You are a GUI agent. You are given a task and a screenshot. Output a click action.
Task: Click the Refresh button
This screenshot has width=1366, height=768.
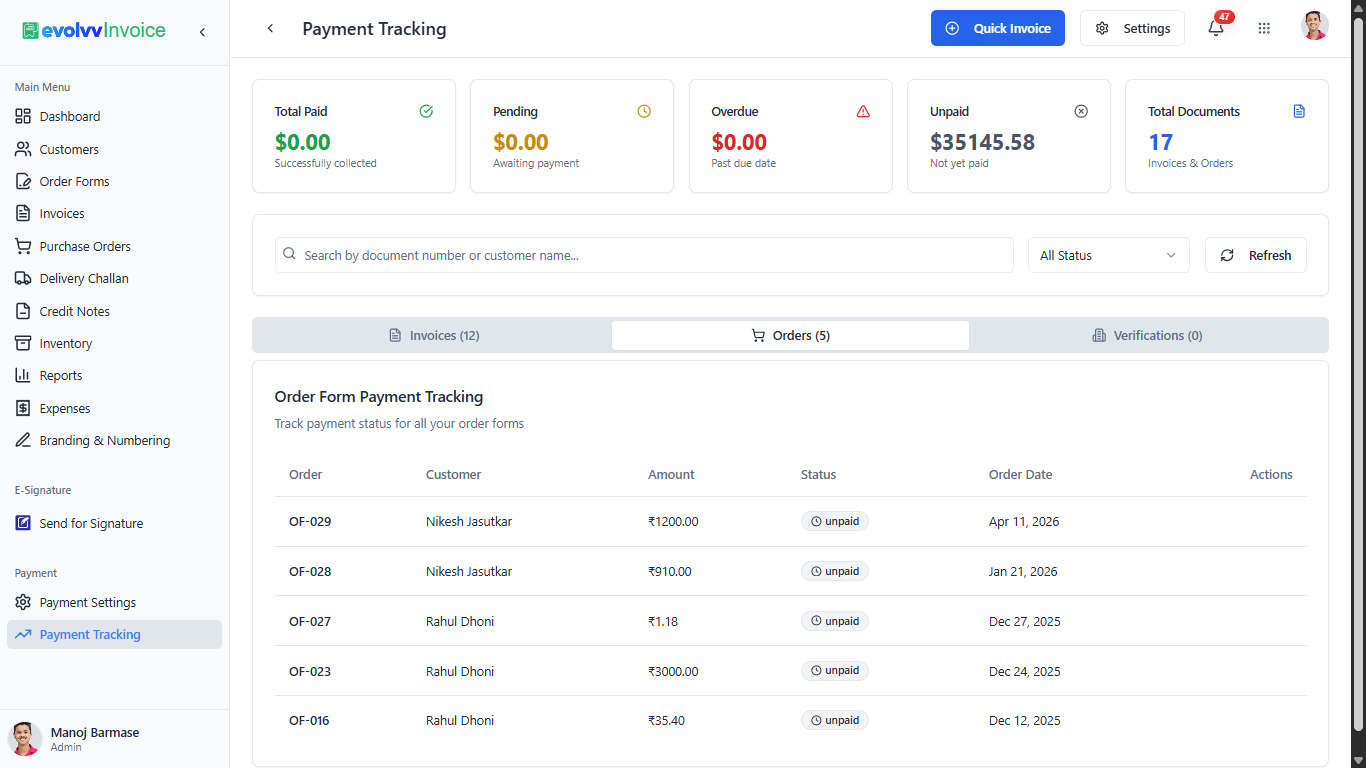[x=1256, y=255]
